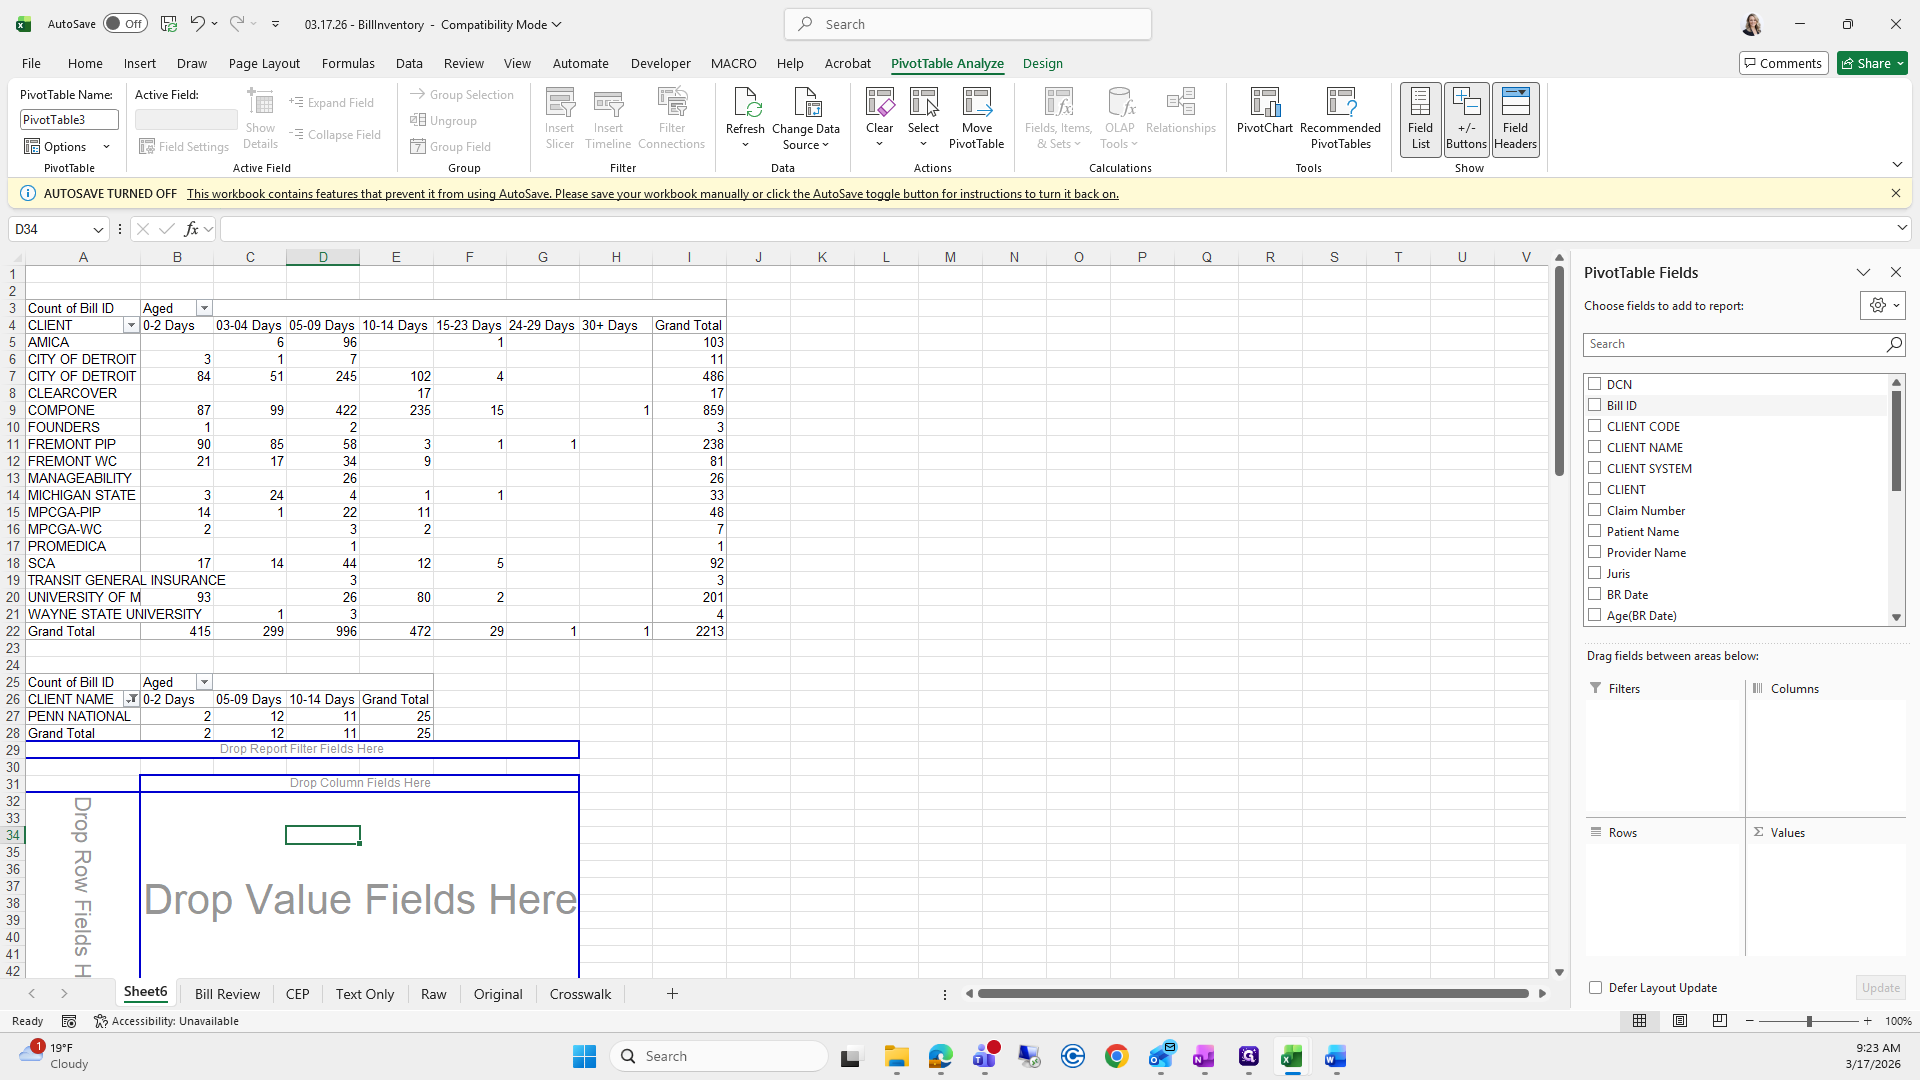Click the Move PivotTable icon

[x=976, y=103]
